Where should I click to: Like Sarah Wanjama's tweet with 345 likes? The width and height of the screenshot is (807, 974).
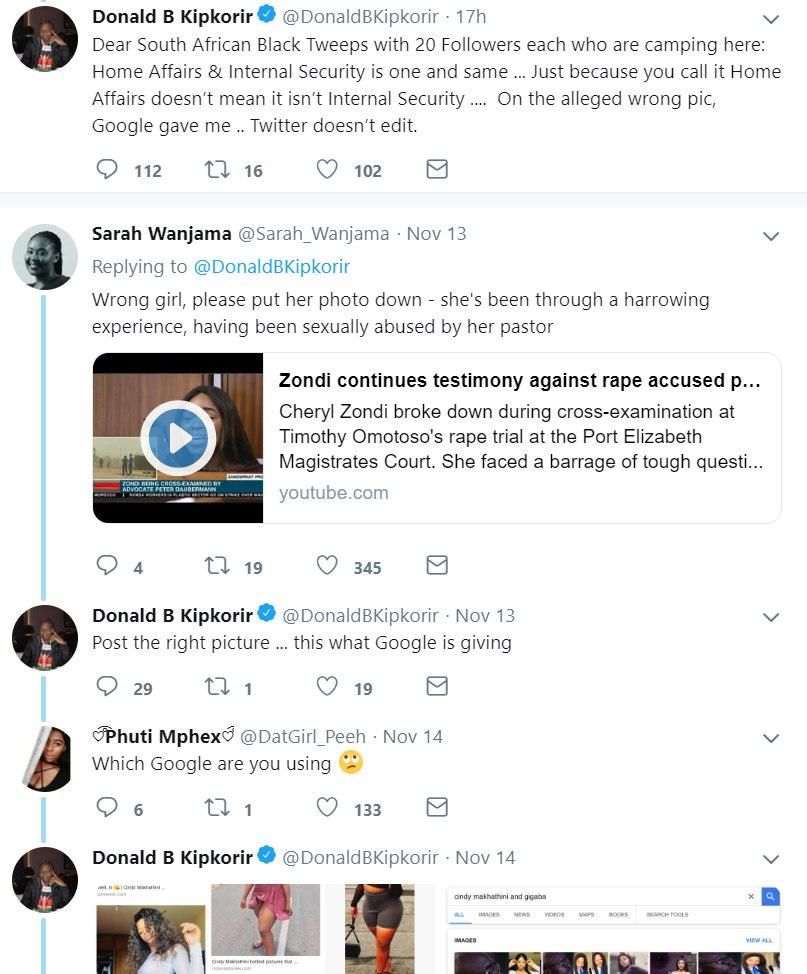pyautogui.click(x=327, y=566)
